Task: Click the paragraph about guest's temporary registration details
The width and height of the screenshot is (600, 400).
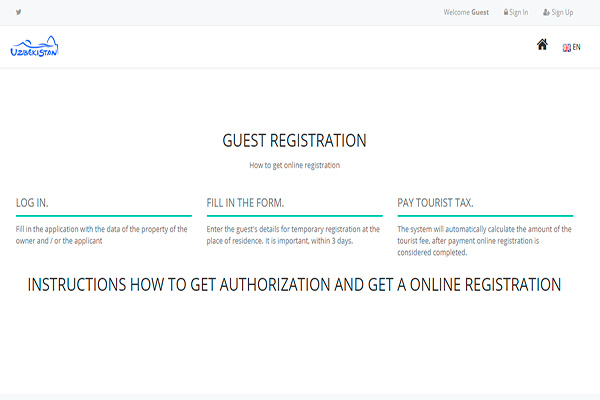Action: 293,234
